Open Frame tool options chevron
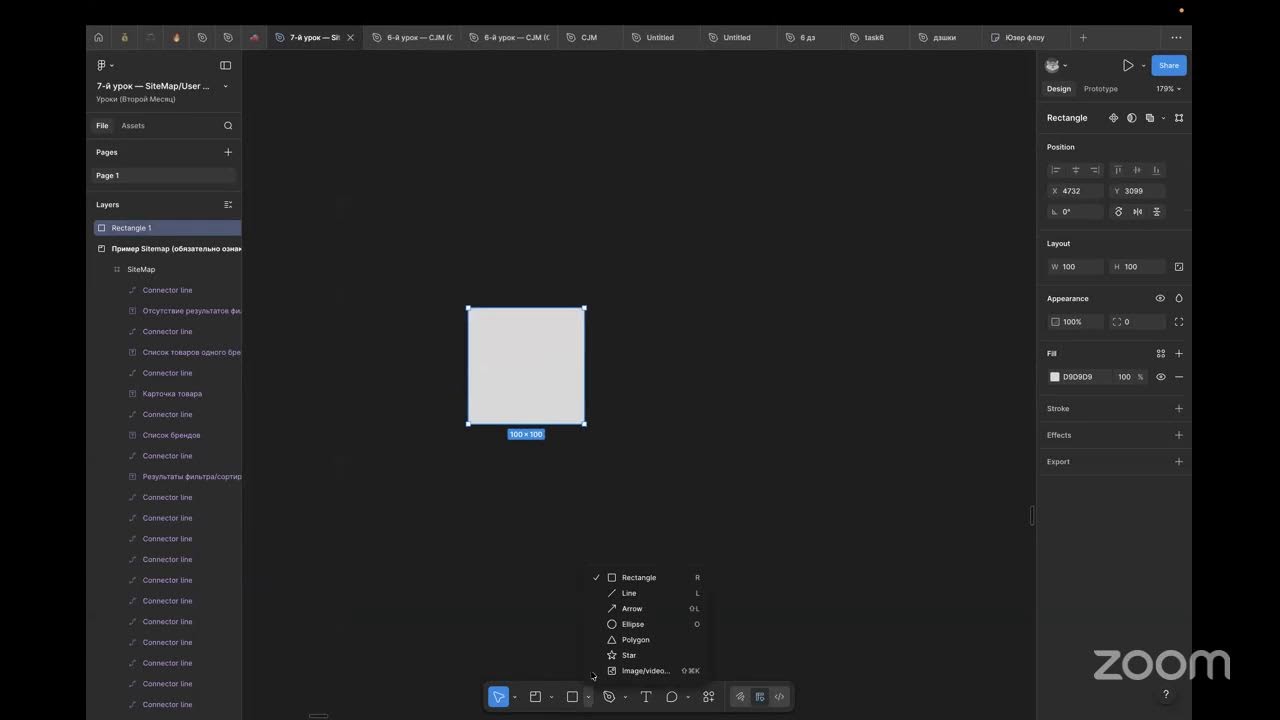 coord(551,697)
